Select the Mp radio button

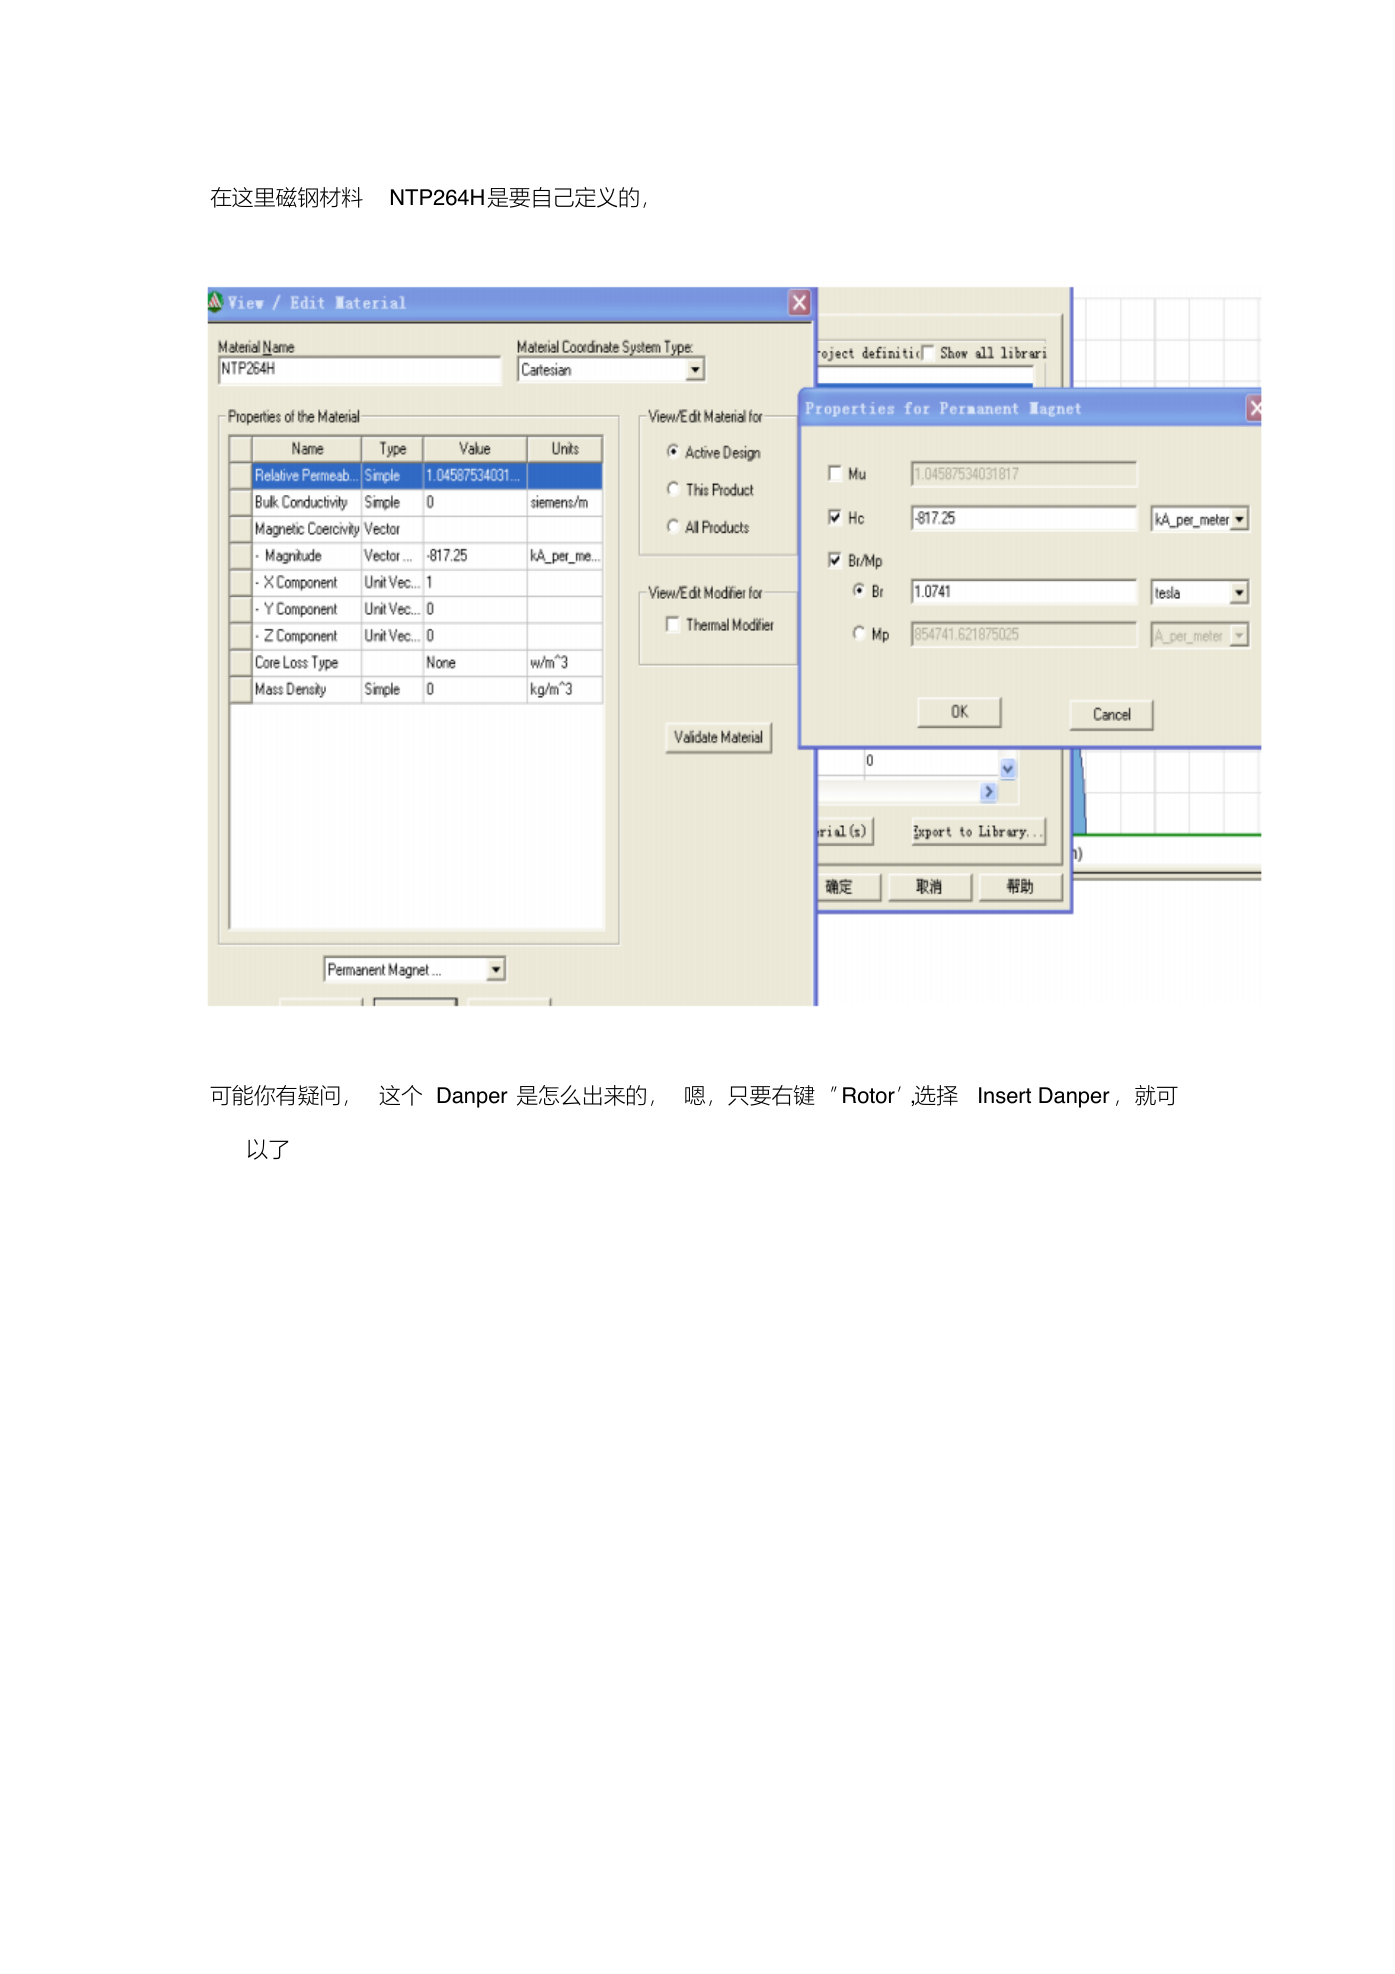tap(859, 633)
